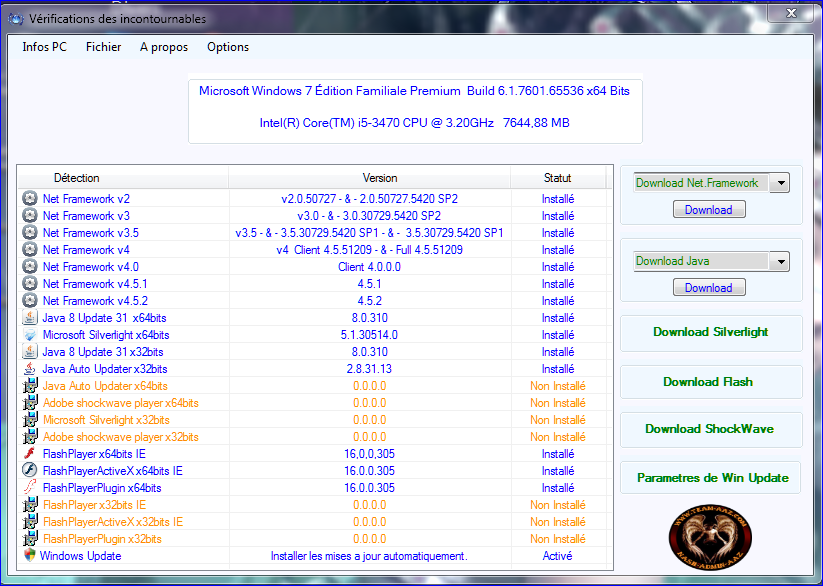
Task: Click the Net Framework v4.5.1 gear icon
Action: [x=30, y=284]
